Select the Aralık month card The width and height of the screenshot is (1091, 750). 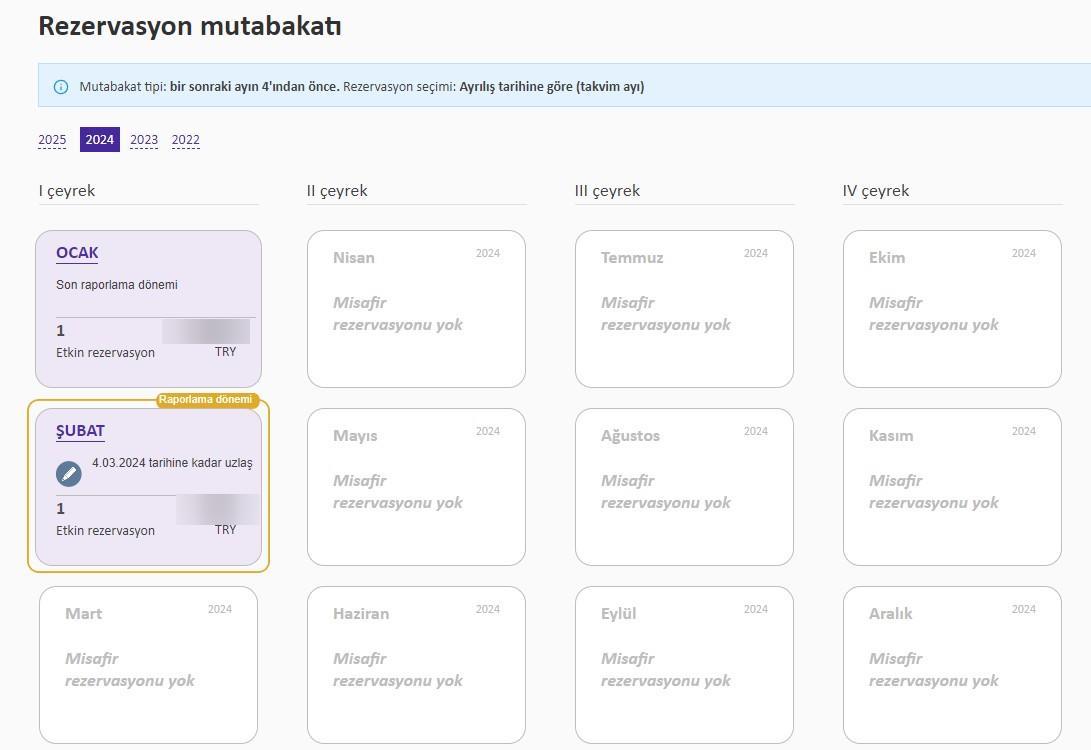coord(952,664)
